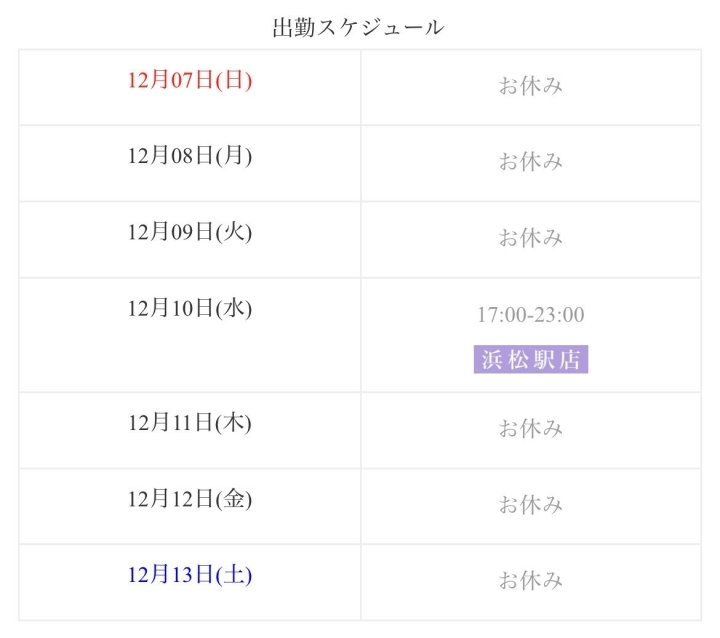Image resolution: width=720 pixels, height=638 pixels.
Task: Click the (金) Friday weekday label
Action: (234, 498)
